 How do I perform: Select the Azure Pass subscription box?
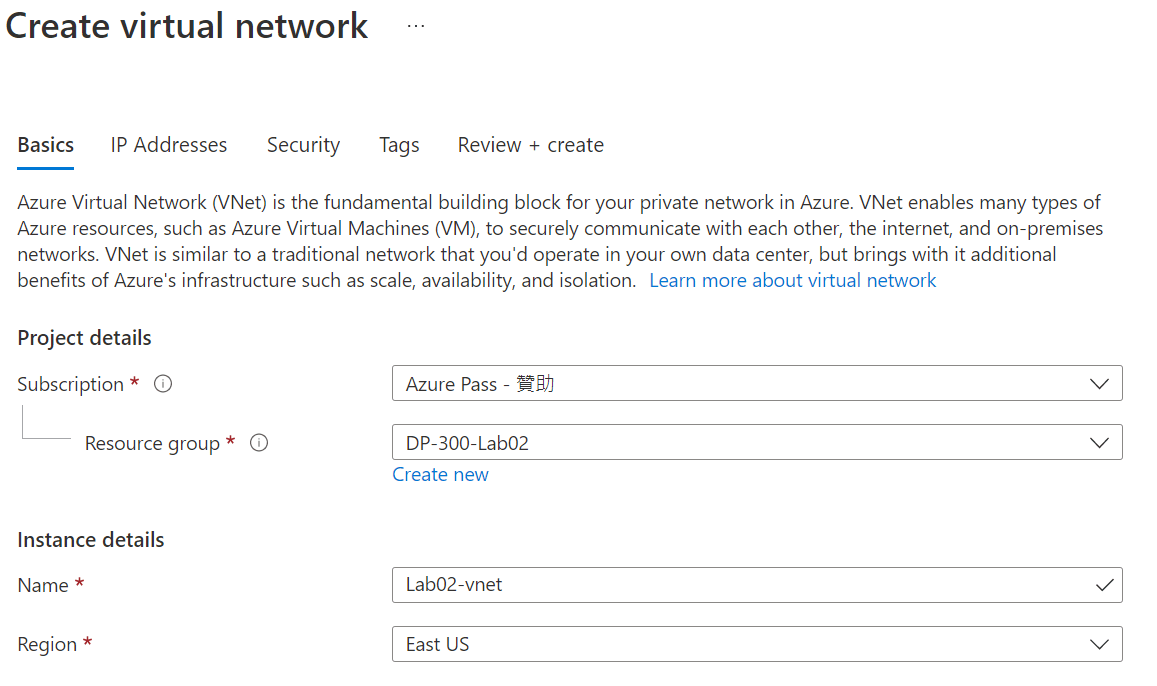[740, 384]
